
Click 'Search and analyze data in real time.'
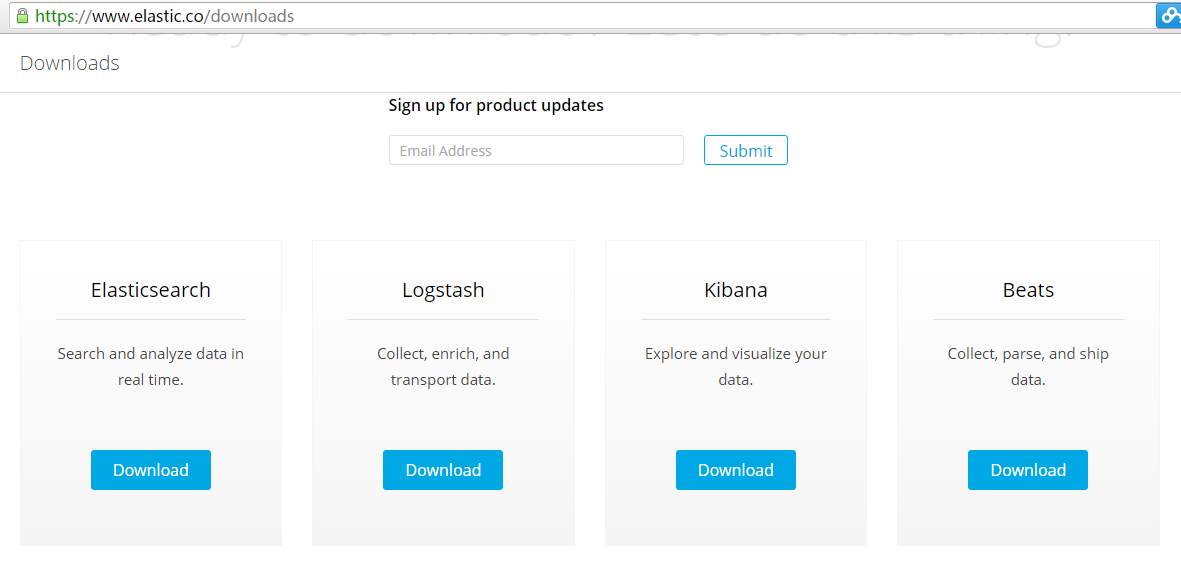tap(151, 367)
